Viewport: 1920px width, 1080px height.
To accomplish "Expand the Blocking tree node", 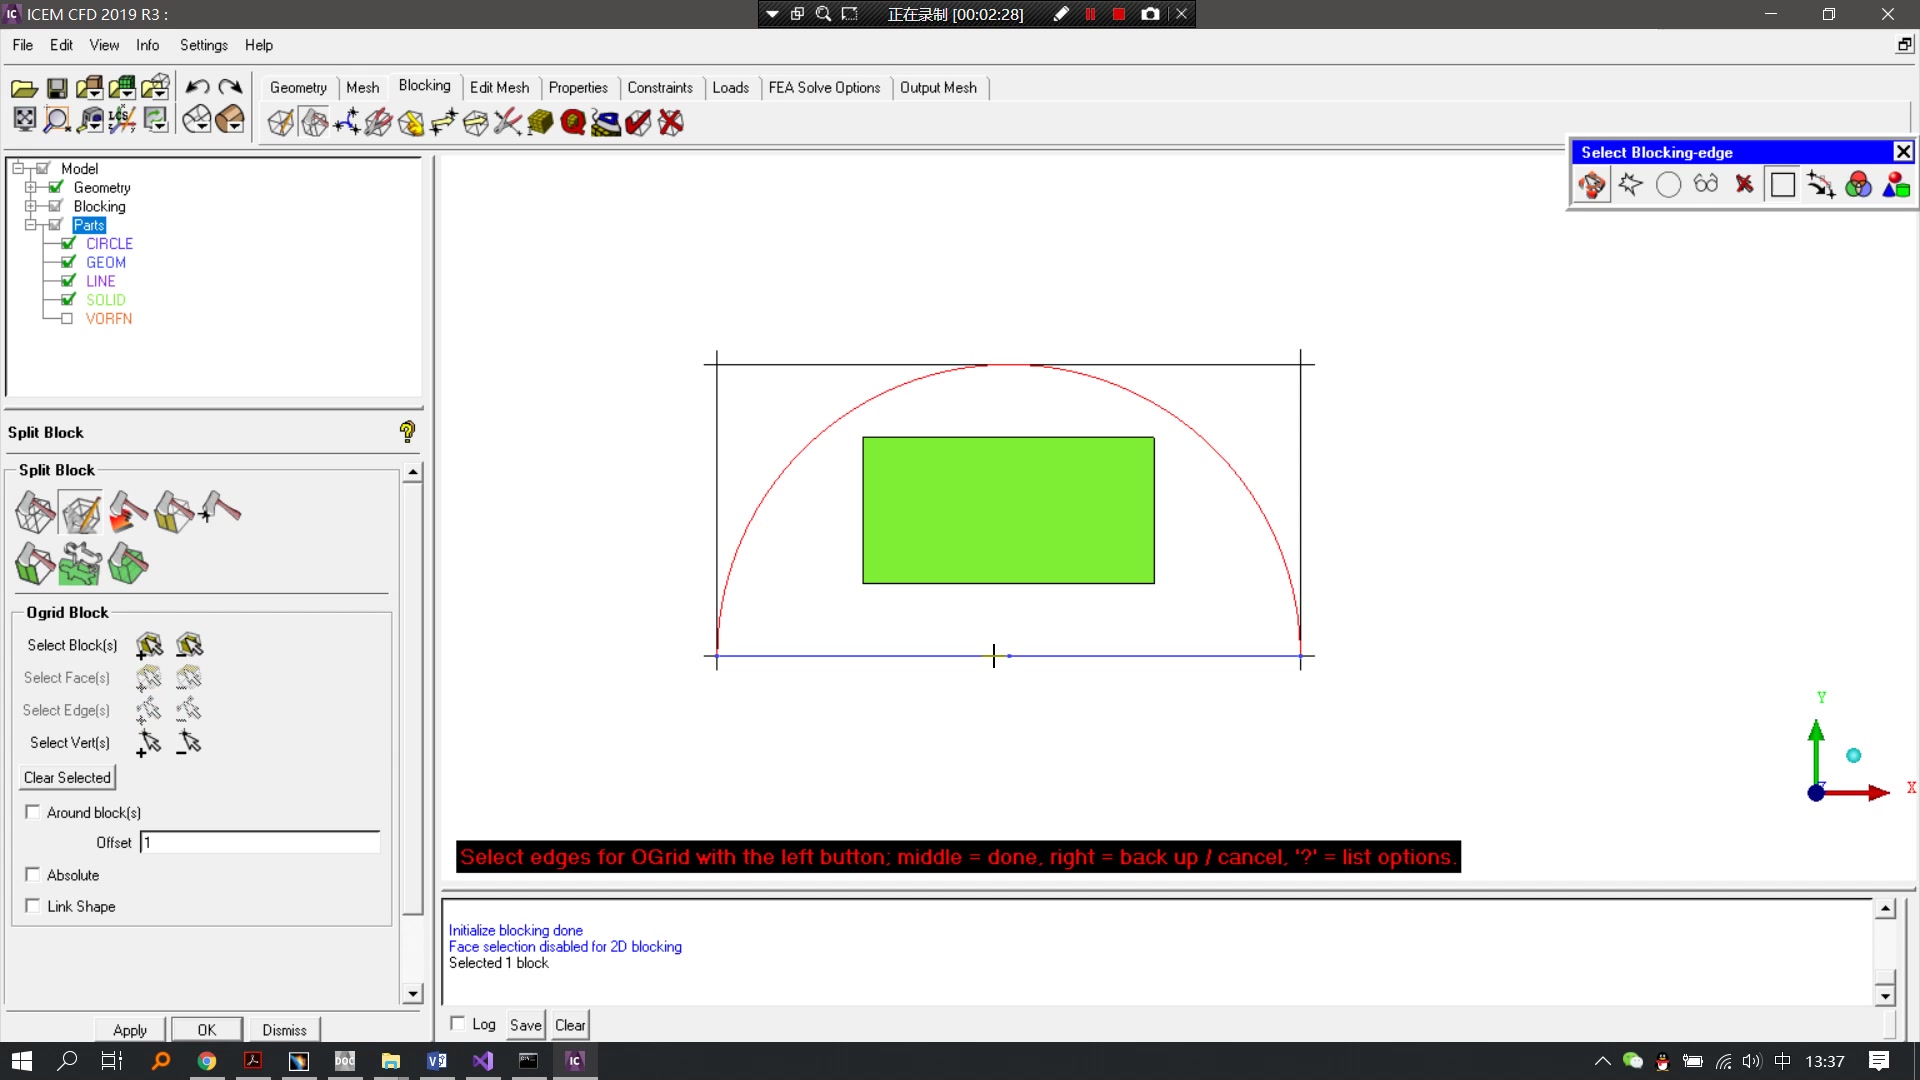I will 30,206.
